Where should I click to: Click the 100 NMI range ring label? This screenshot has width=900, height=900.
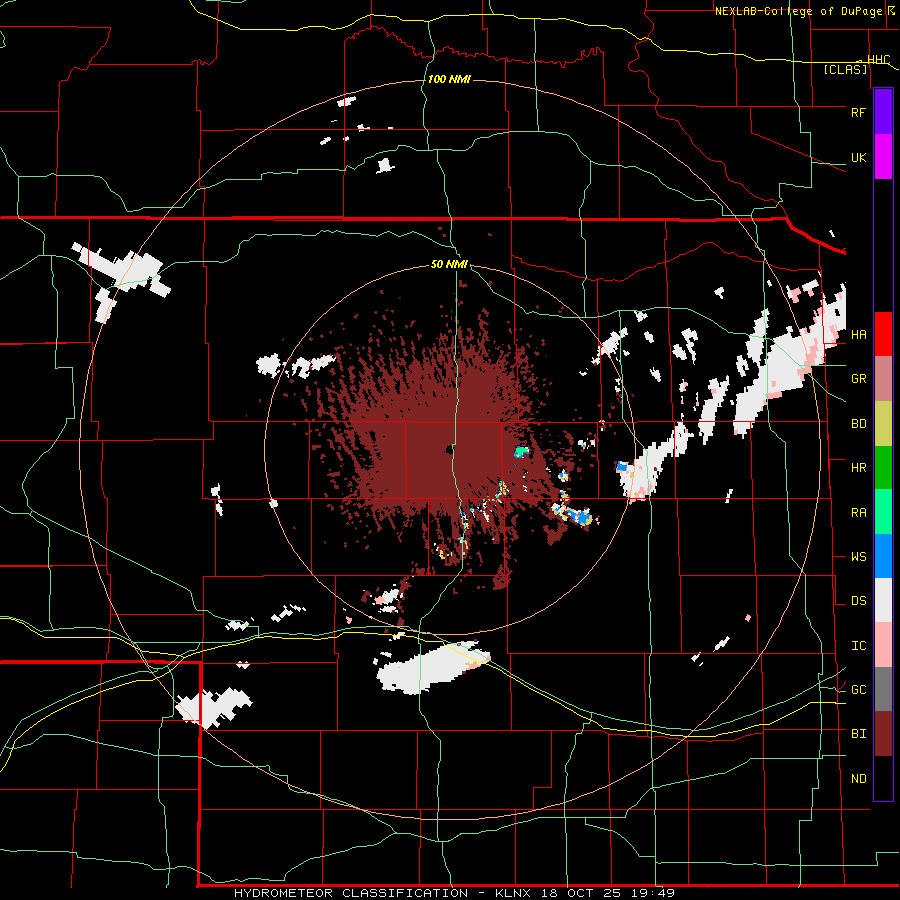449,79
